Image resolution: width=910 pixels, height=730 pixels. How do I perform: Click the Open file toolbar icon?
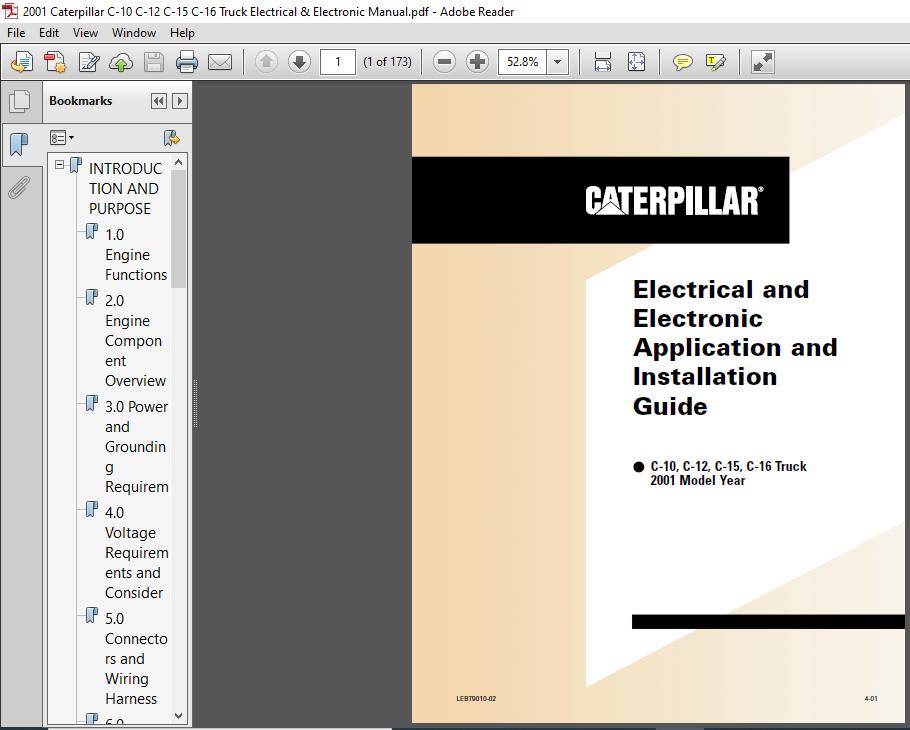pos(22,62)
